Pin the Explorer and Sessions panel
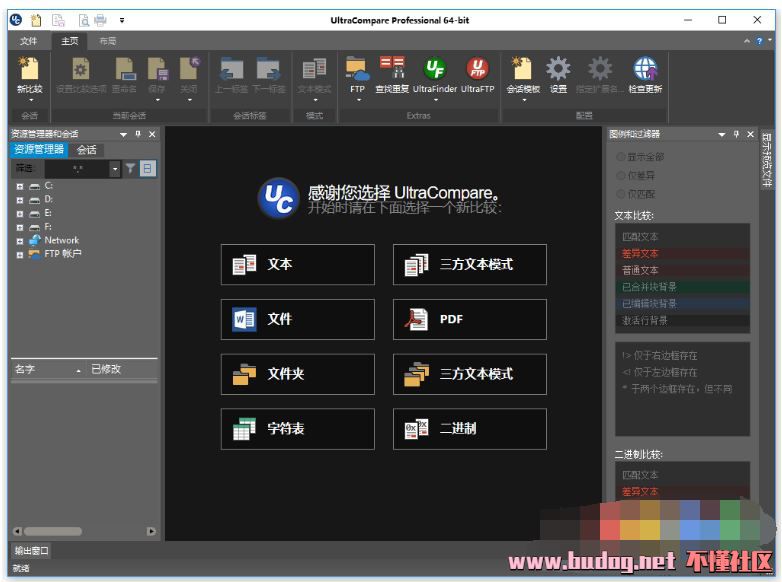782x582 pixels. coord(138,134)
